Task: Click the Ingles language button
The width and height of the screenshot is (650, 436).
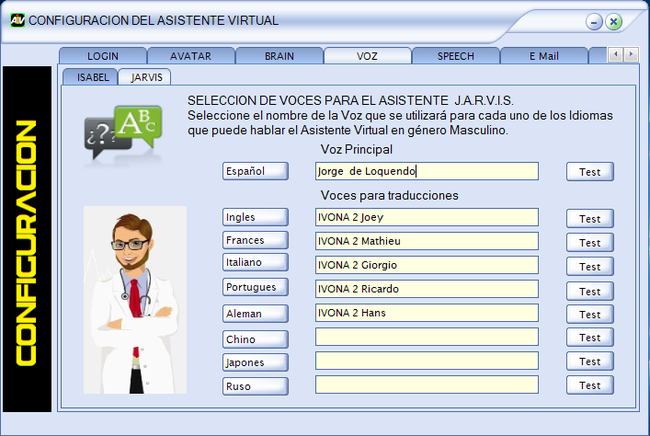Action: pyautogui.click(x=255, y=217)
